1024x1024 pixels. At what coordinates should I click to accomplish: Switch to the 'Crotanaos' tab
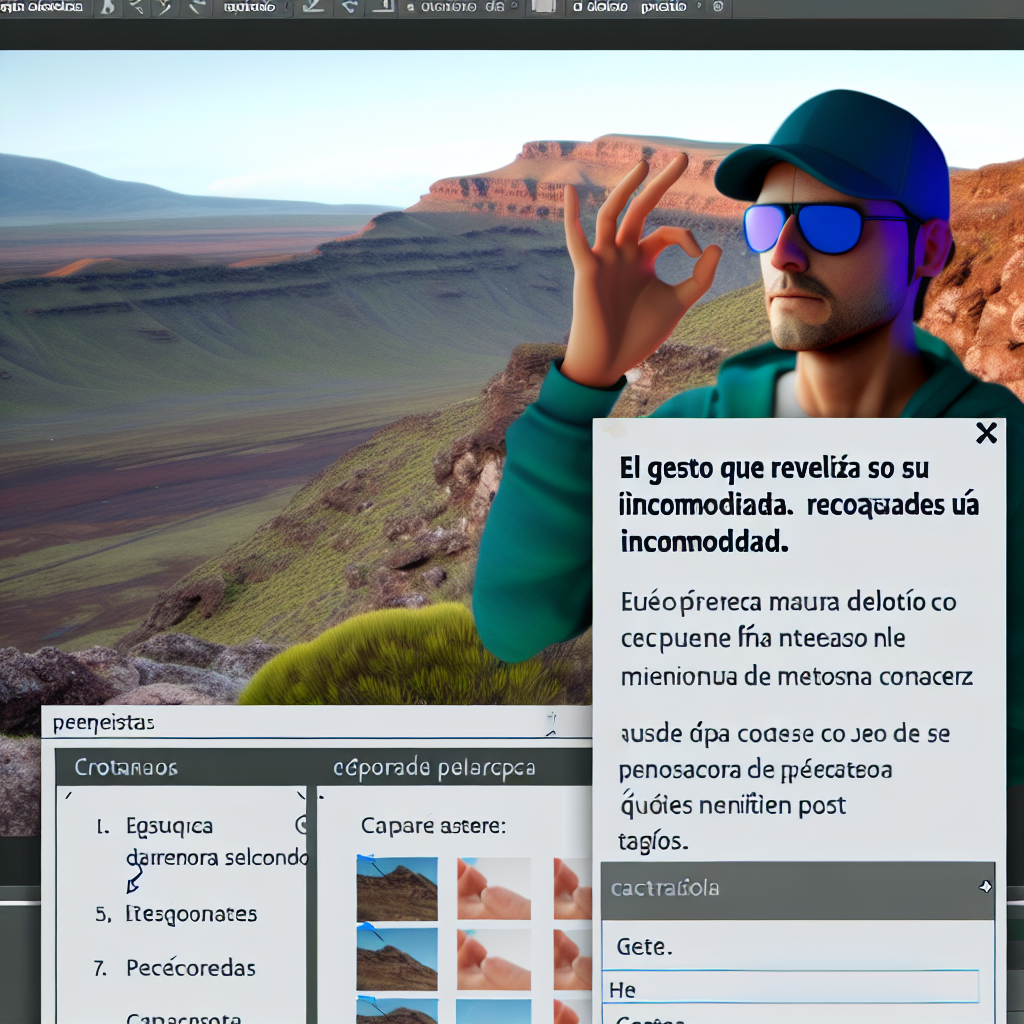click(126, 768)
